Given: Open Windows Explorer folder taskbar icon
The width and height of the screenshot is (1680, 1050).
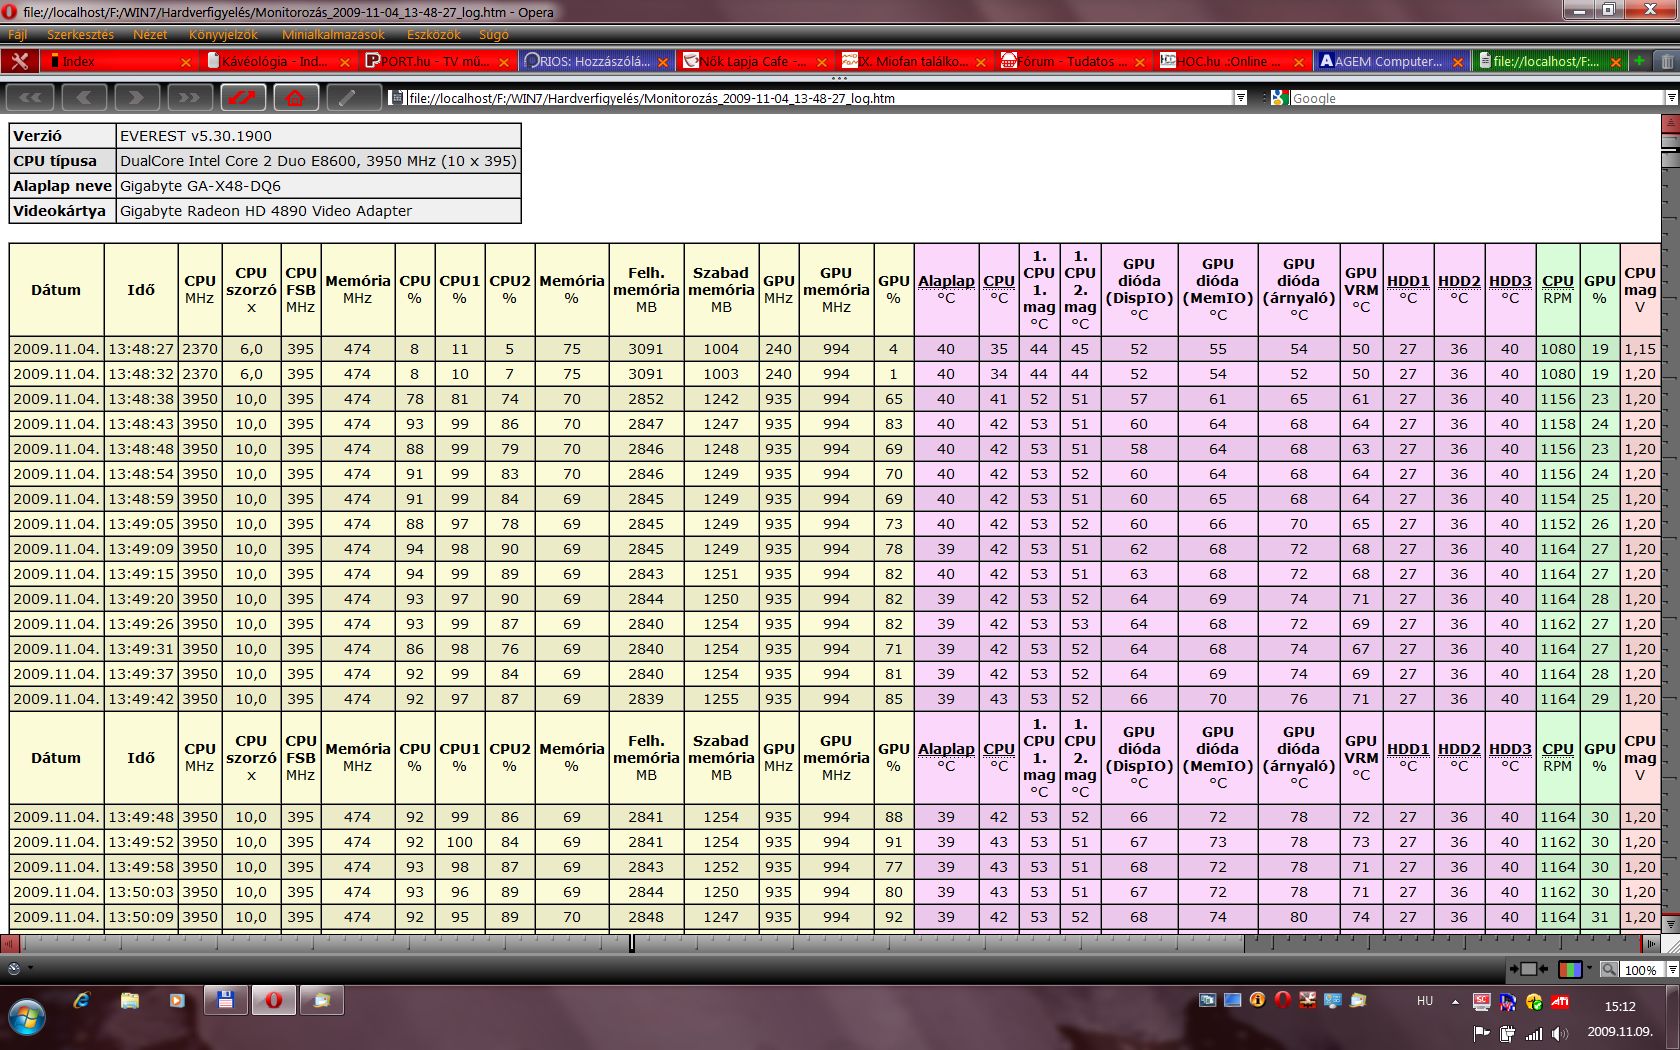Looking at the screenshot, I should [x=130, y=1000].
